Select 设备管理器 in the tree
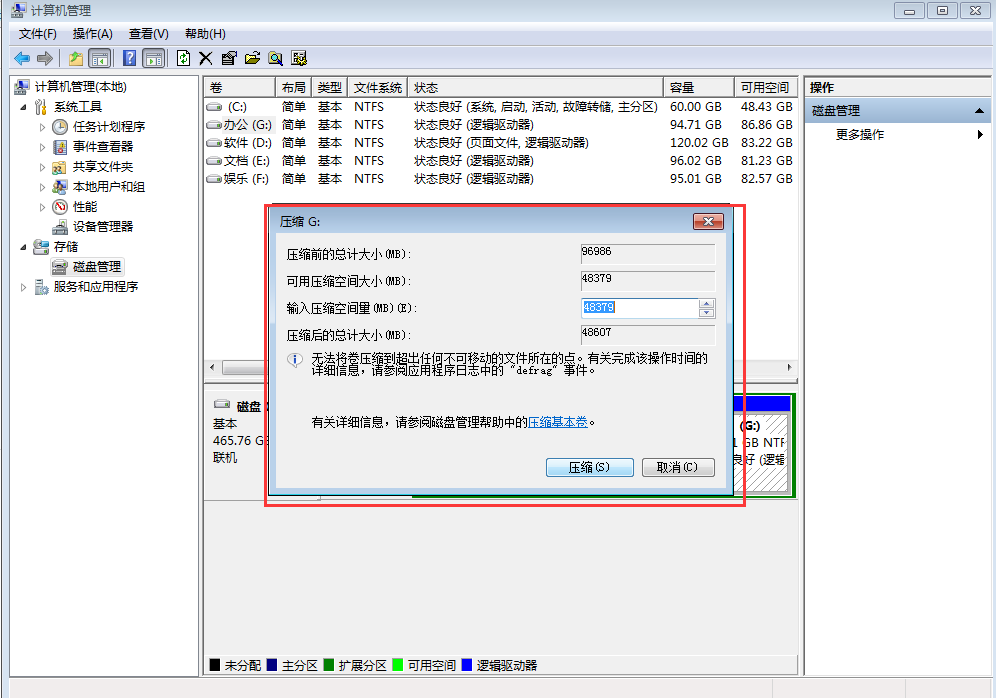Screen dimensions: 996x698 tap(102, 227)
